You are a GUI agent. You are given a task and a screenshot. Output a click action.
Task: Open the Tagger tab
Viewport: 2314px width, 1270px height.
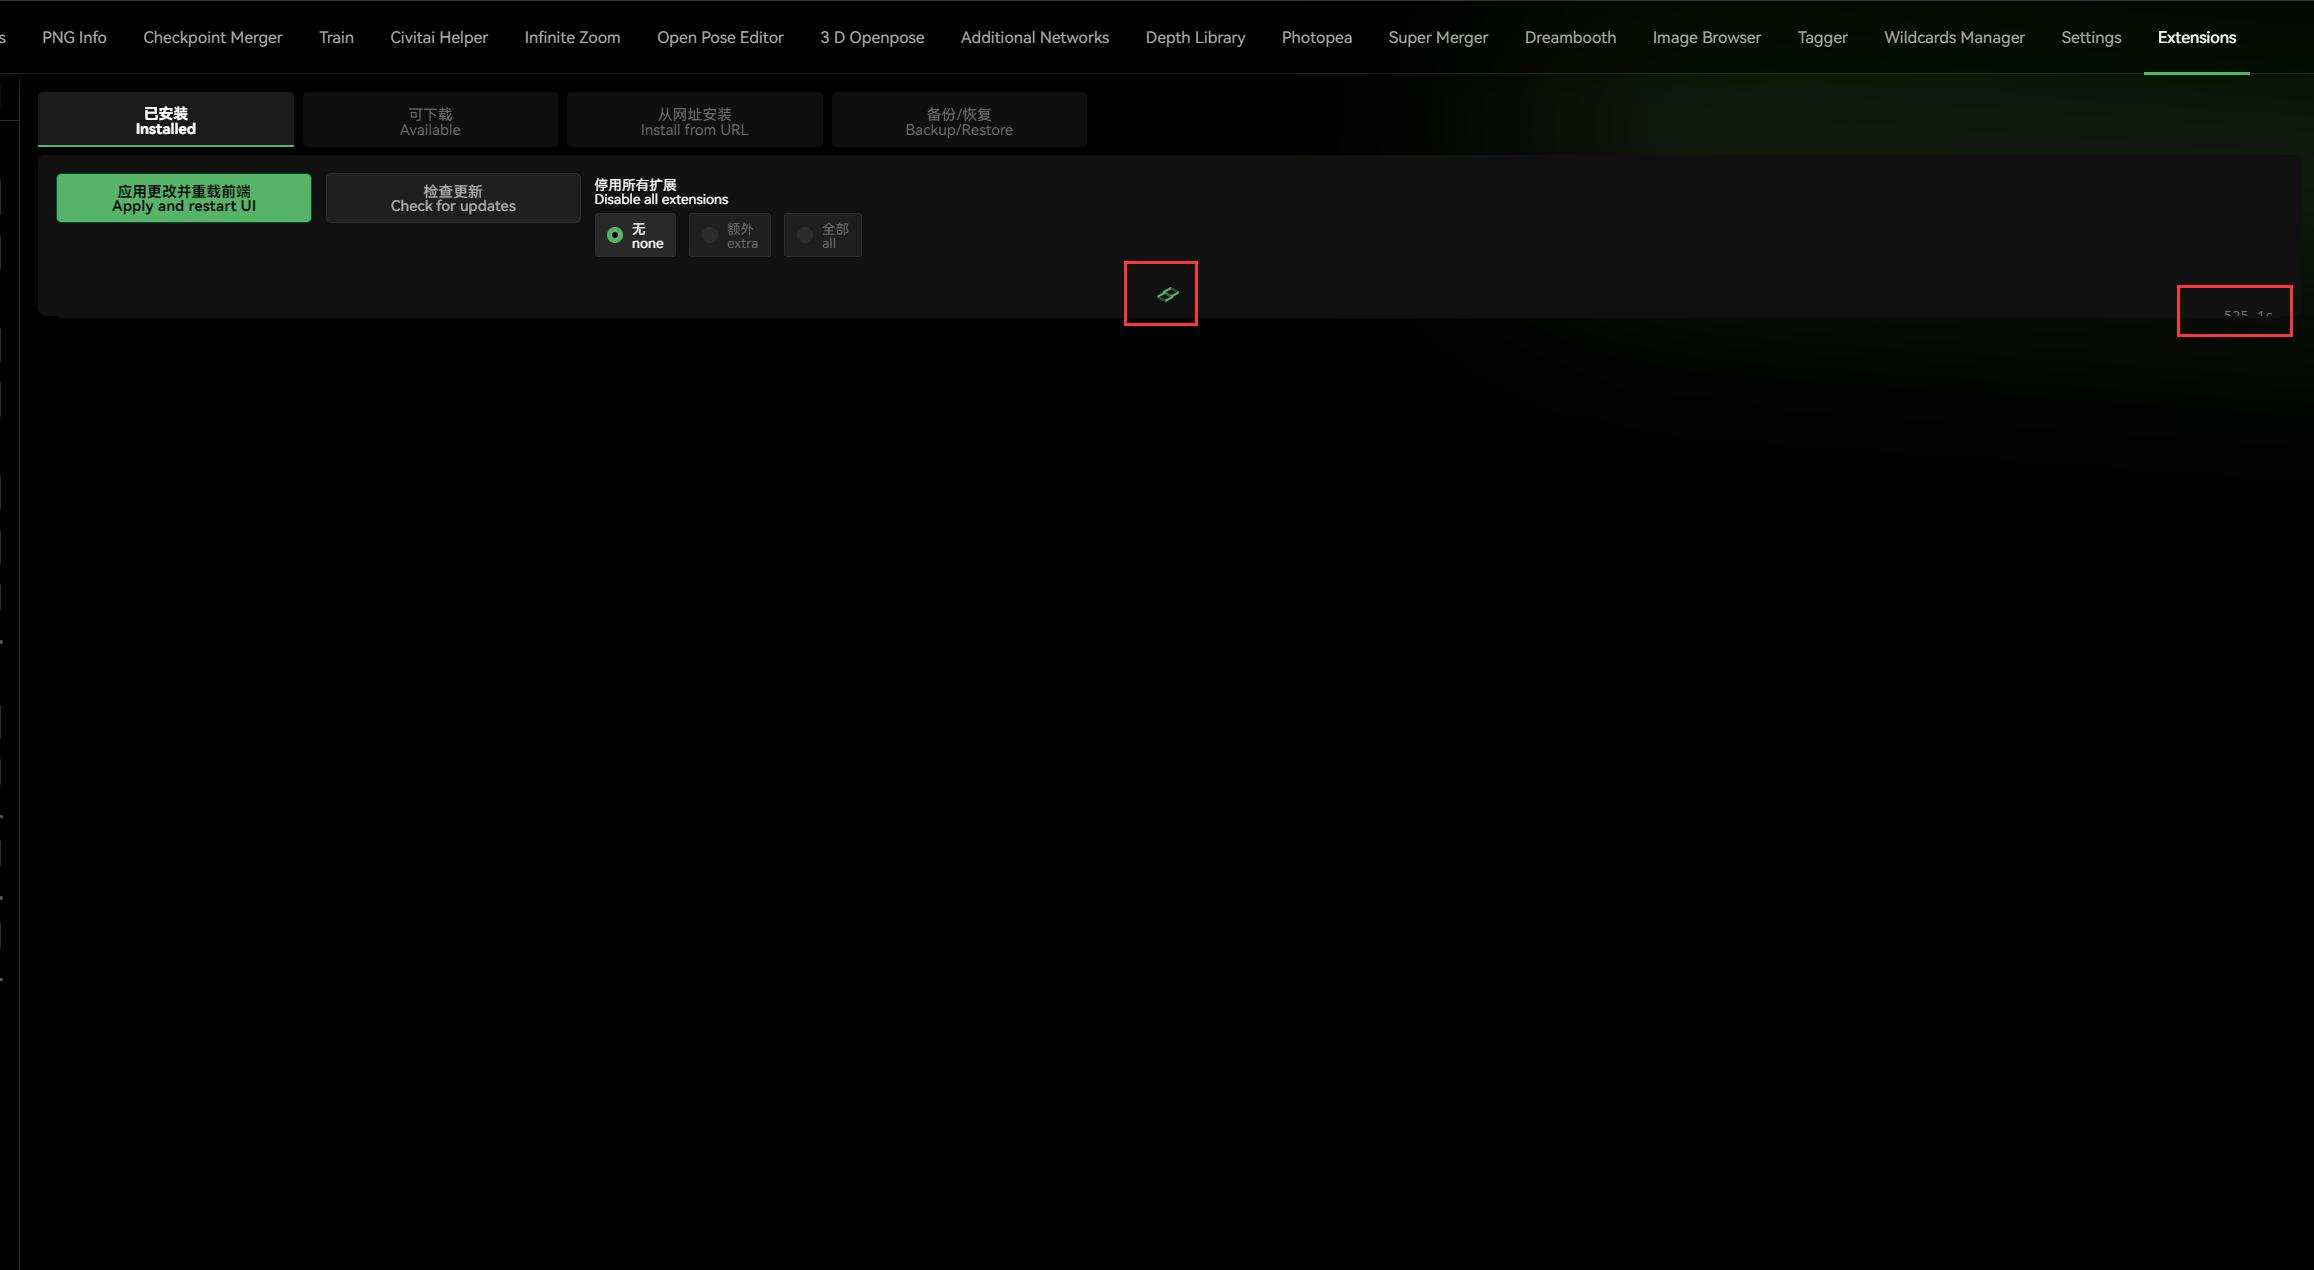(1822, 37)
